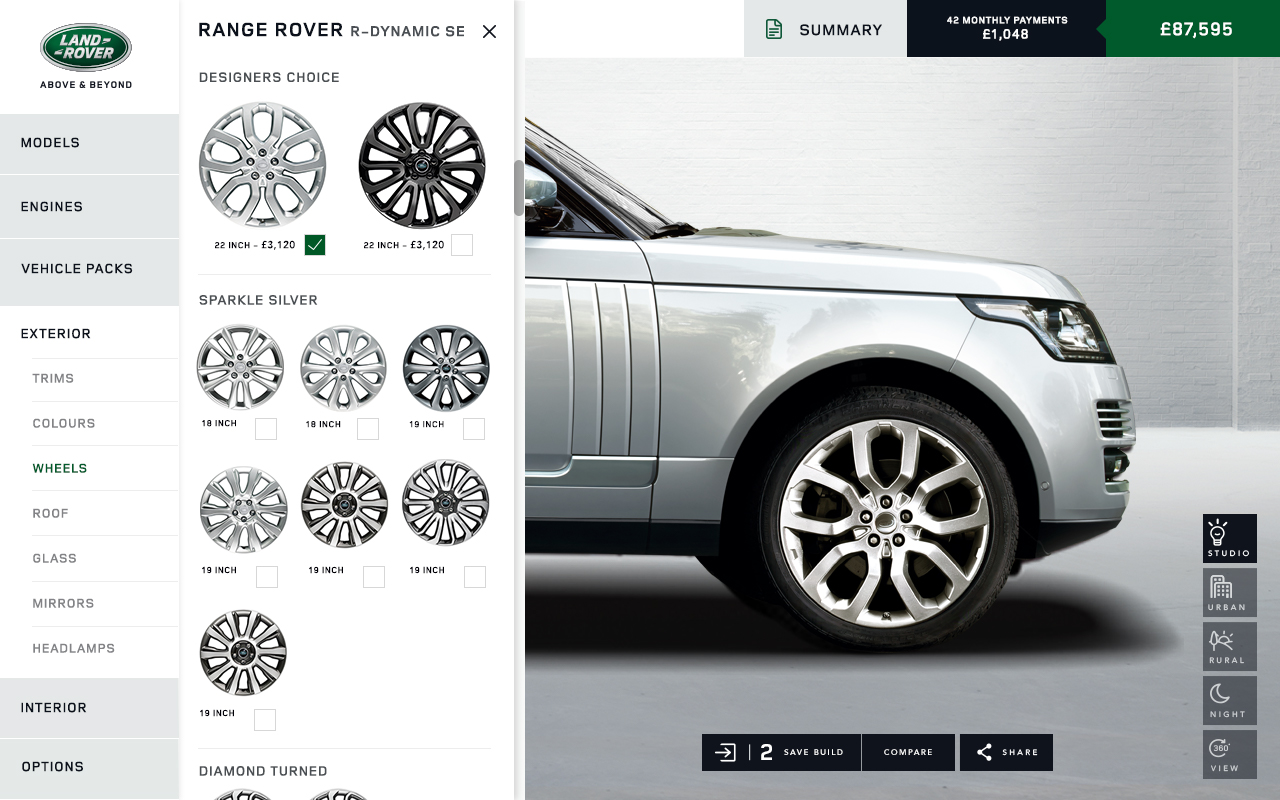1280x800 pixels.
Task: Go to Colours submenu
Action: [x=64, y=424]
